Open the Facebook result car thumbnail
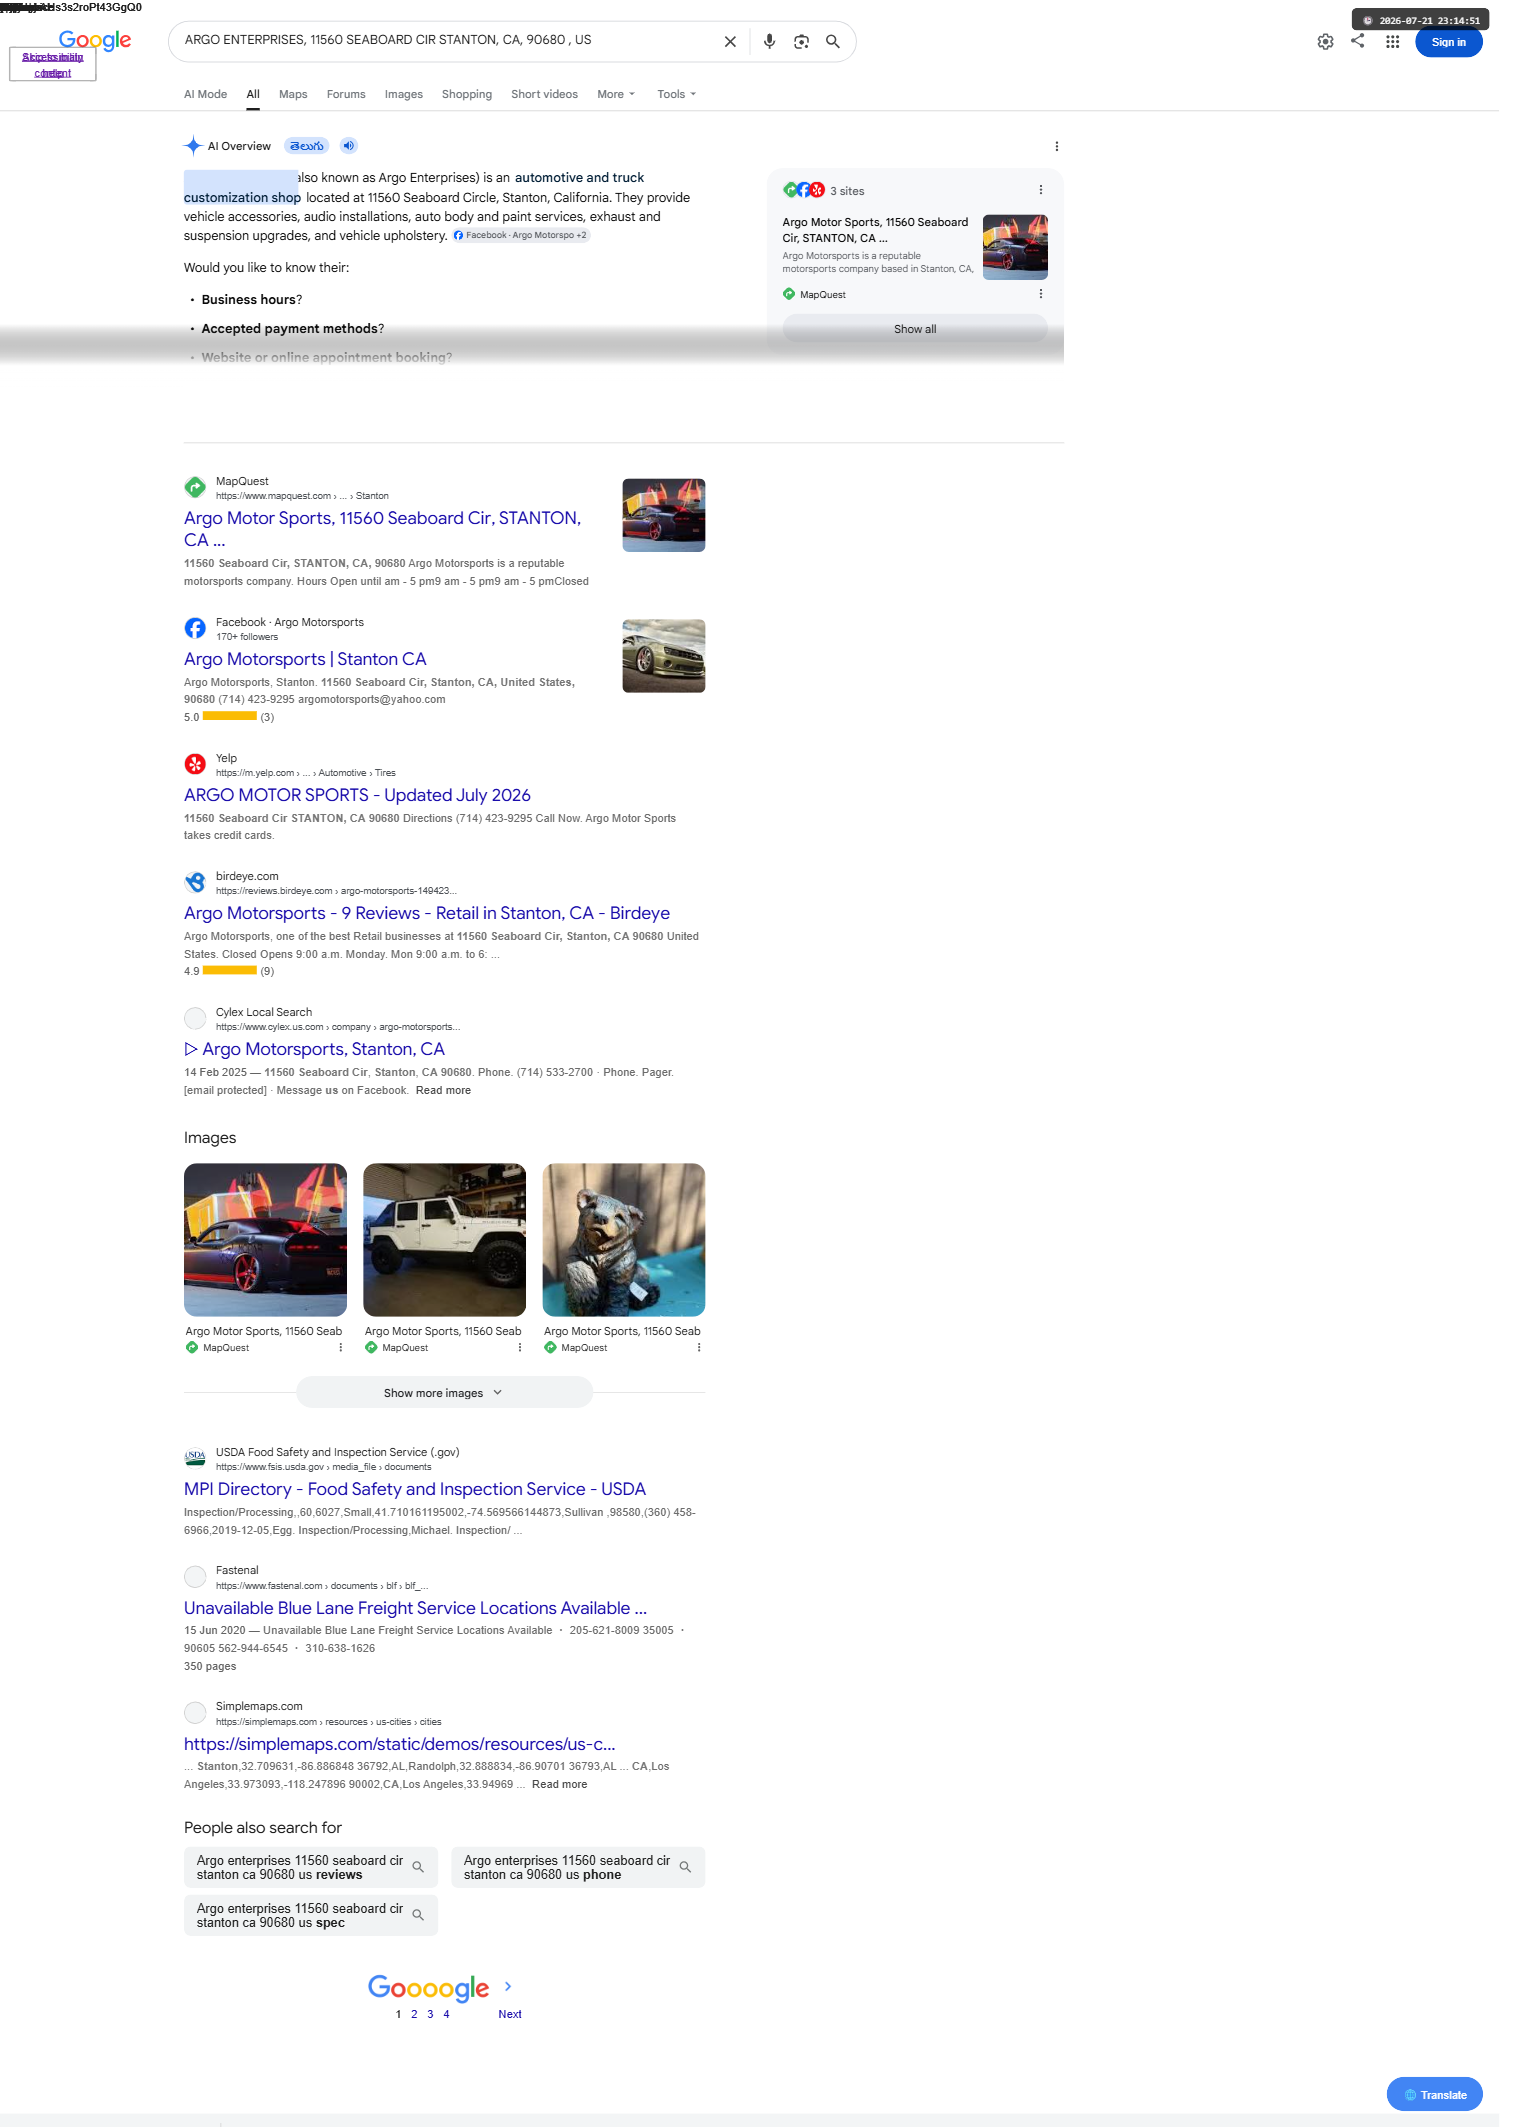The width and height of the screenshot is (1517, 2127). pos(664,656)
